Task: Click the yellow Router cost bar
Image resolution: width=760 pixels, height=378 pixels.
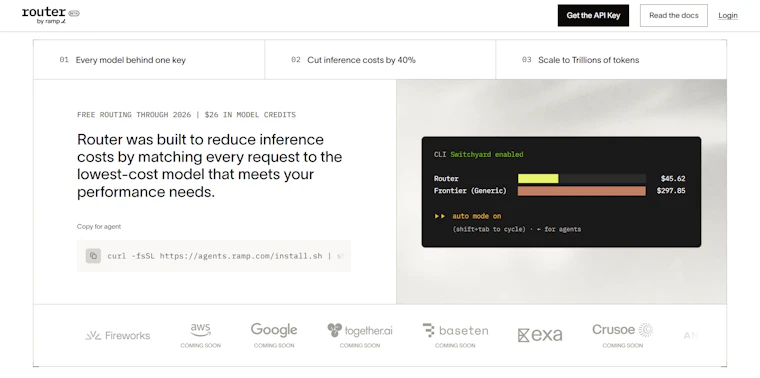Action: tap(538, 178)
